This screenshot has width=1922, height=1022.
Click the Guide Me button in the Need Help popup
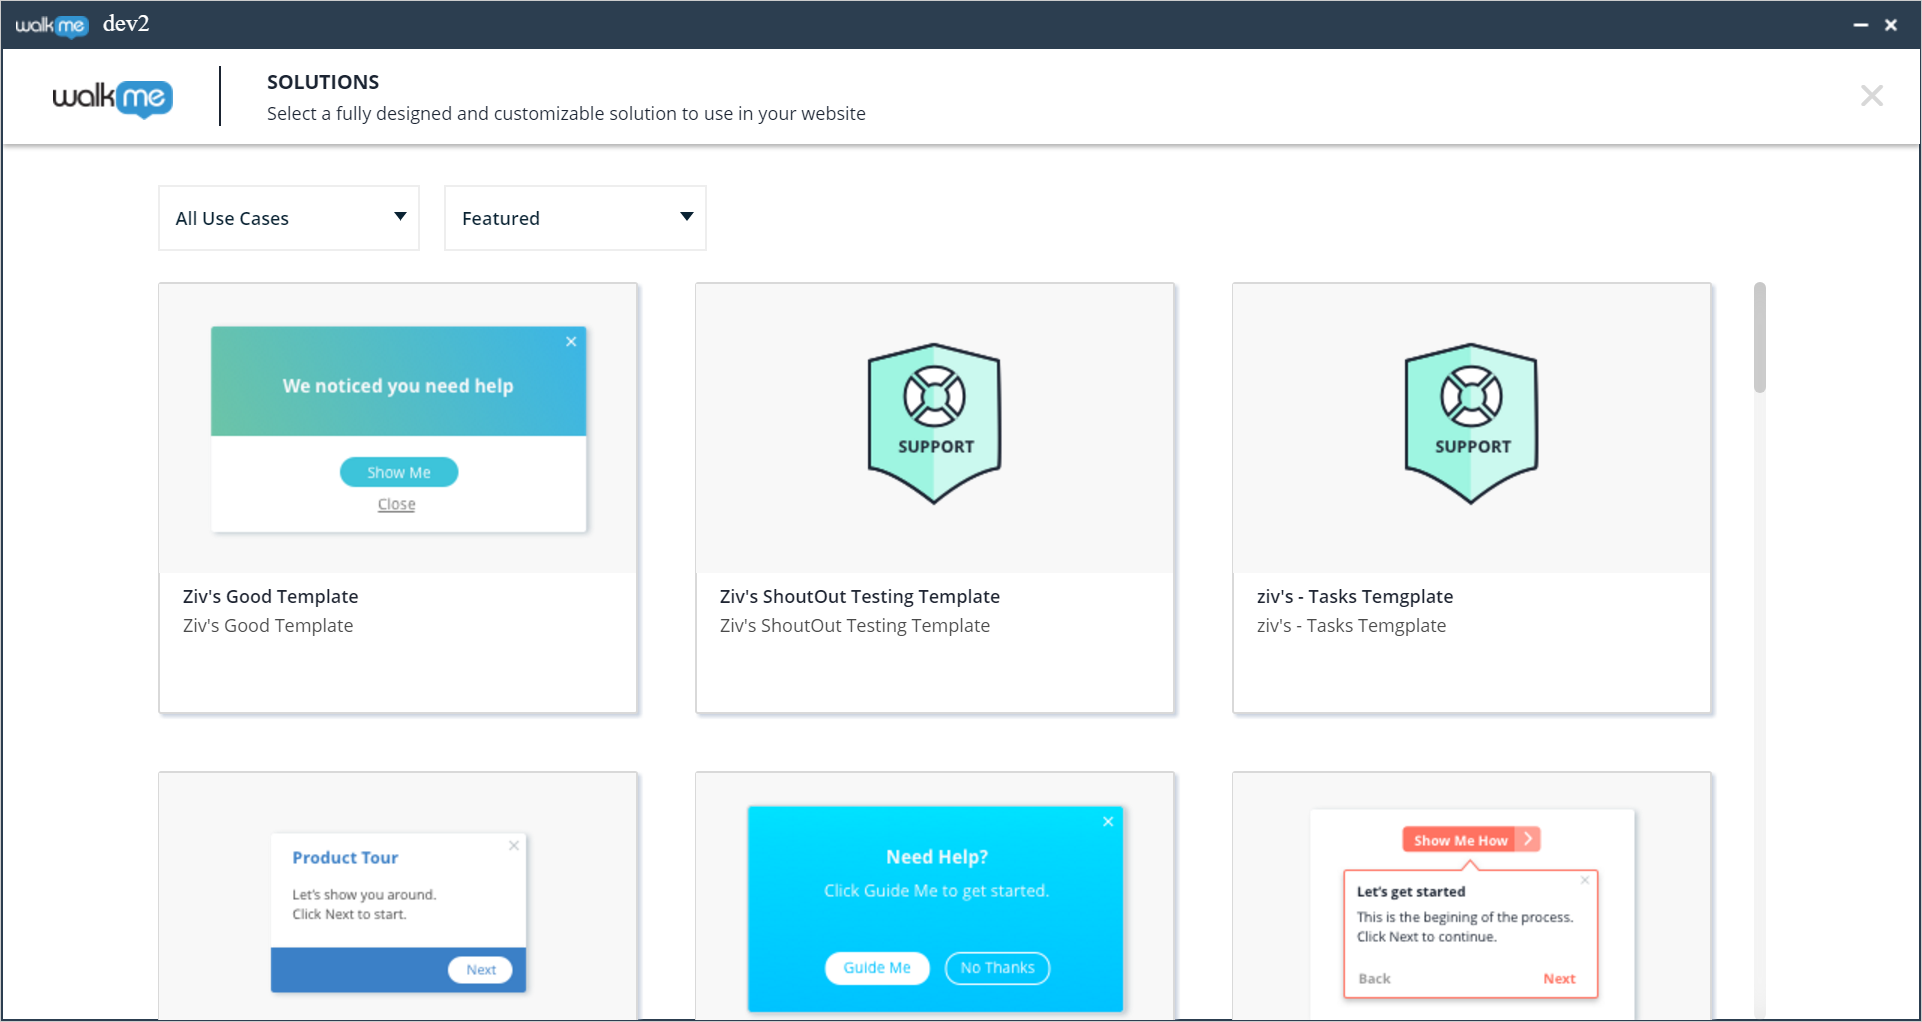pos(877,967)
